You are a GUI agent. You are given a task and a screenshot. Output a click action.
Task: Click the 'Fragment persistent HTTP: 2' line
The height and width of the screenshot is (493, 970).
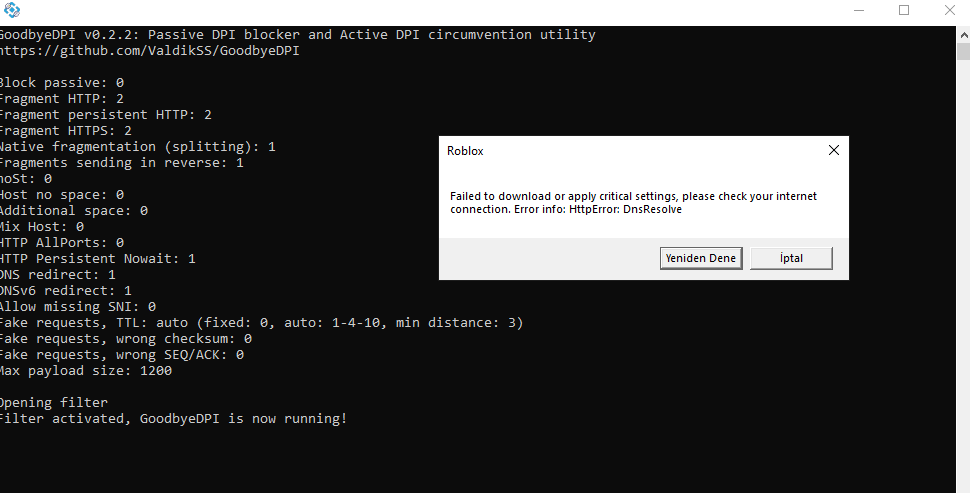105,114
